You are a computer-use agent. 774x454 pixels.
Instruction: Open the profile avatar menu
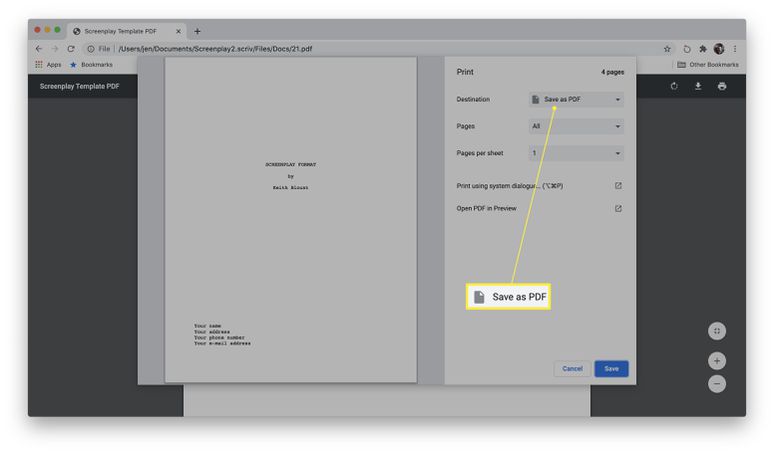[x=719, y=49]
